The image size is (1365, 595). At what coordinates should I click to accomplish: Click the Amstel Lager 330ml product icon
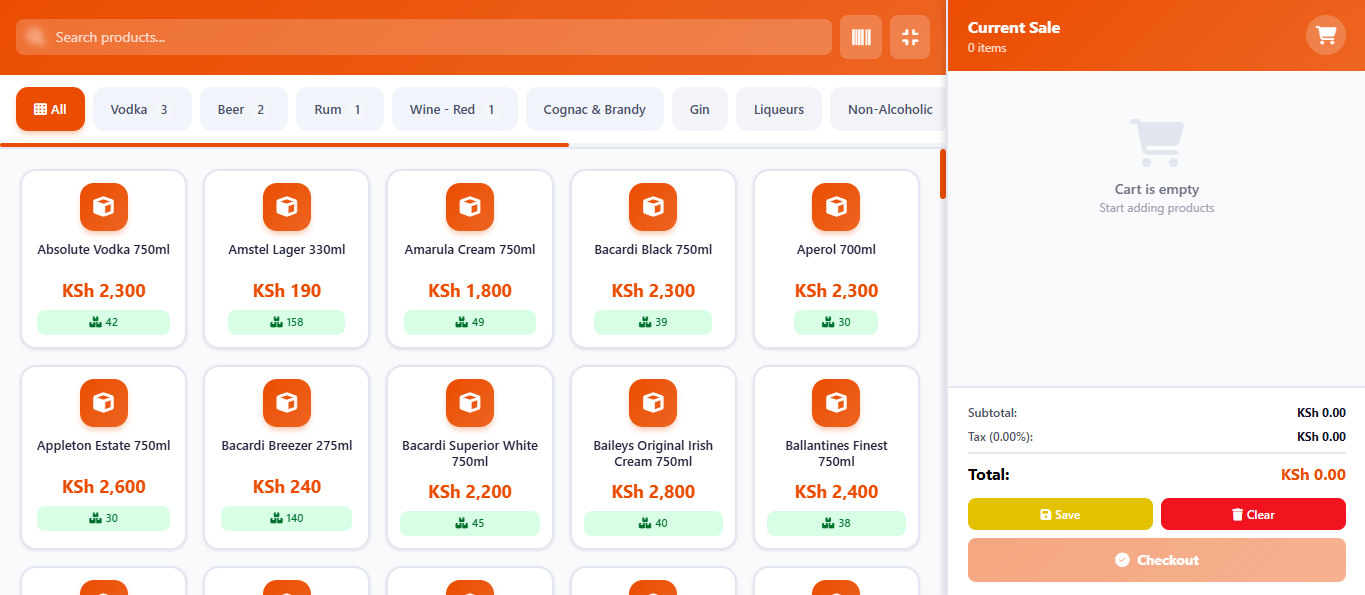point(287,207)
